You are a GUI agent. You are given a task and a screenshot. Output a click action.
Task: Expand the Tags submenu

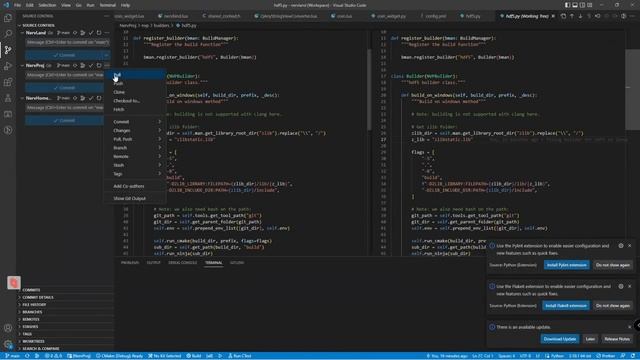(x=135, y=174)
